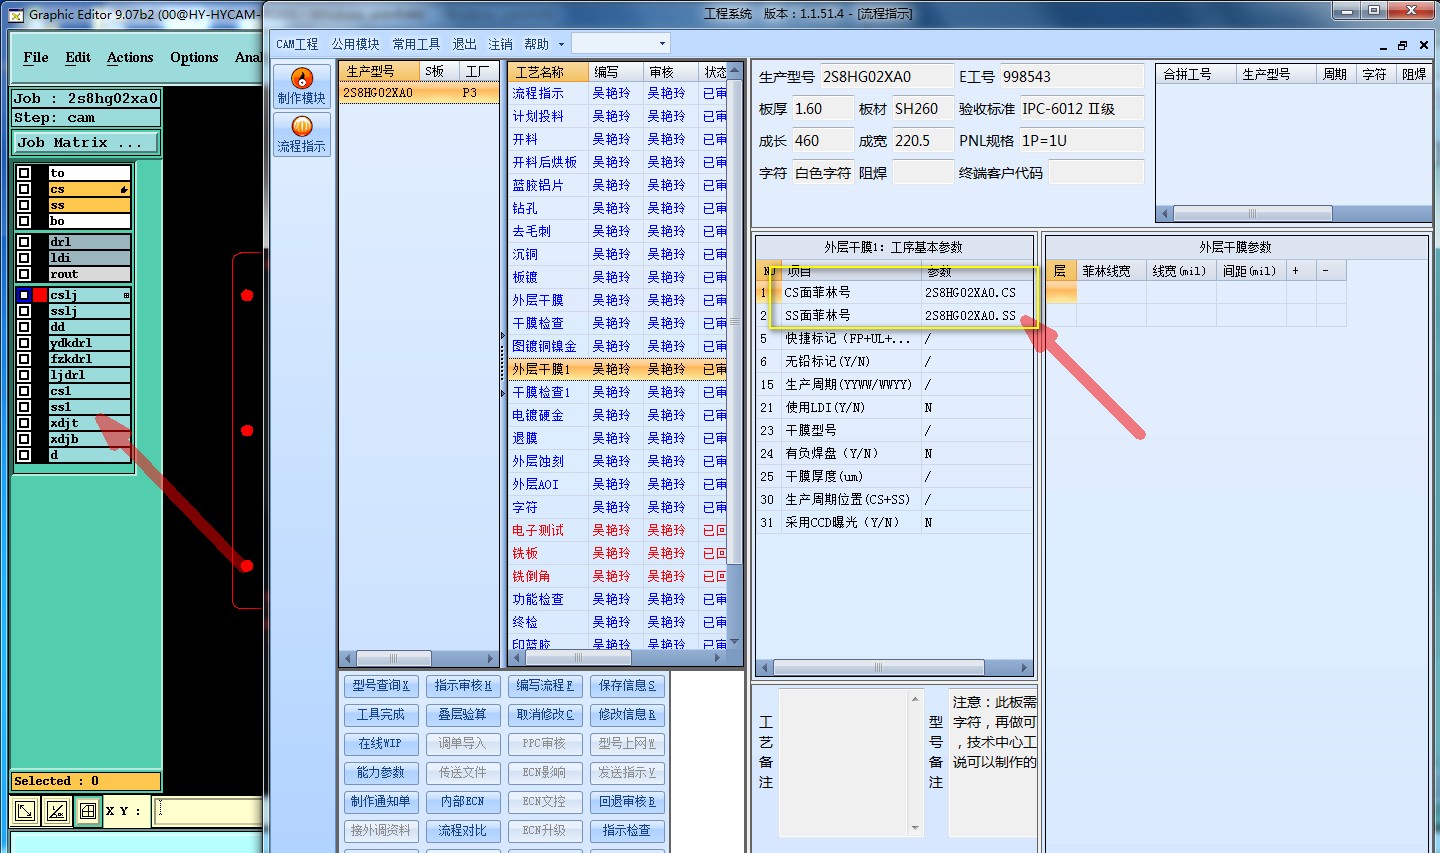Open Actions menu in Graphic Editor
The image size is (1440, 853).
130,57
